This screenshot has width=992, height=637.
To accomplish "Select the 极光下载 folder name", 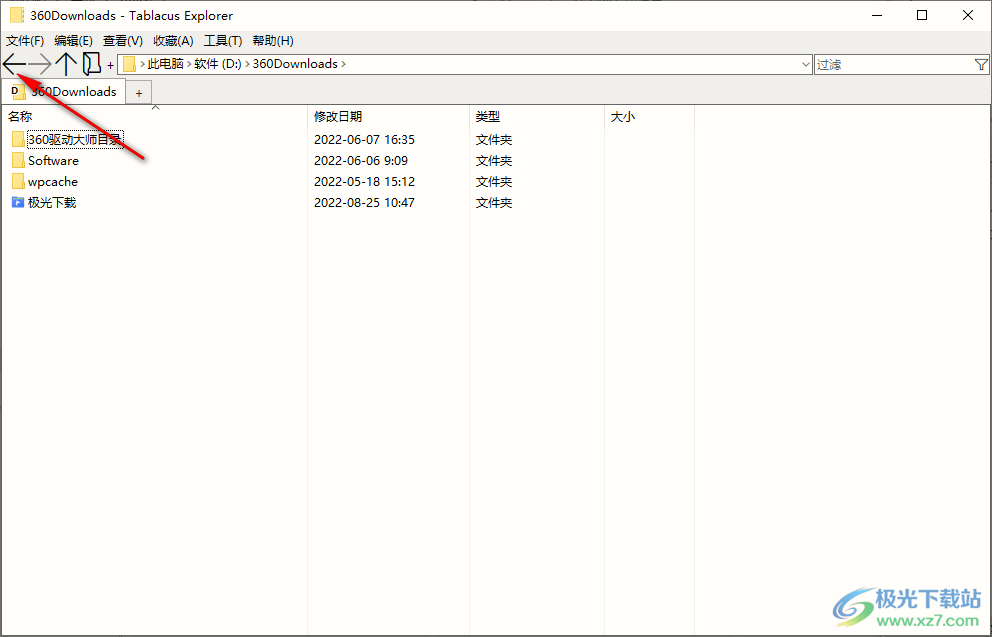I will pos(52,202).
